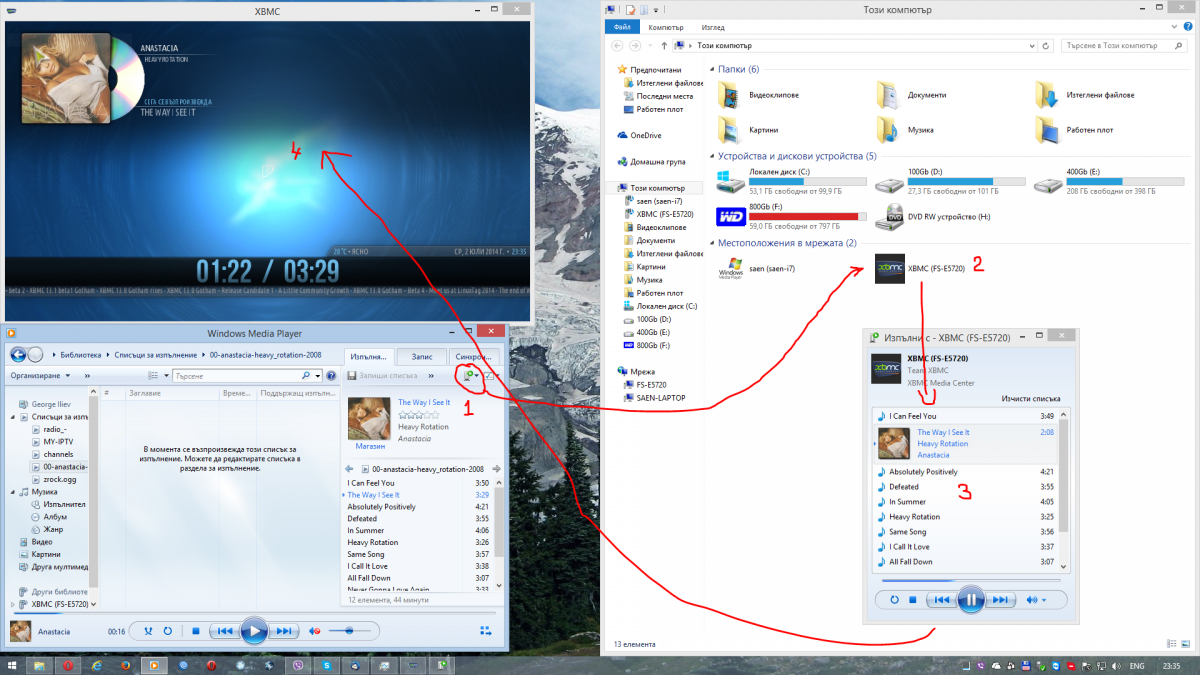The image size is (1200, 675).
Task: Open the 800Gb (F:) WD drive
Action: coord(731,216)
